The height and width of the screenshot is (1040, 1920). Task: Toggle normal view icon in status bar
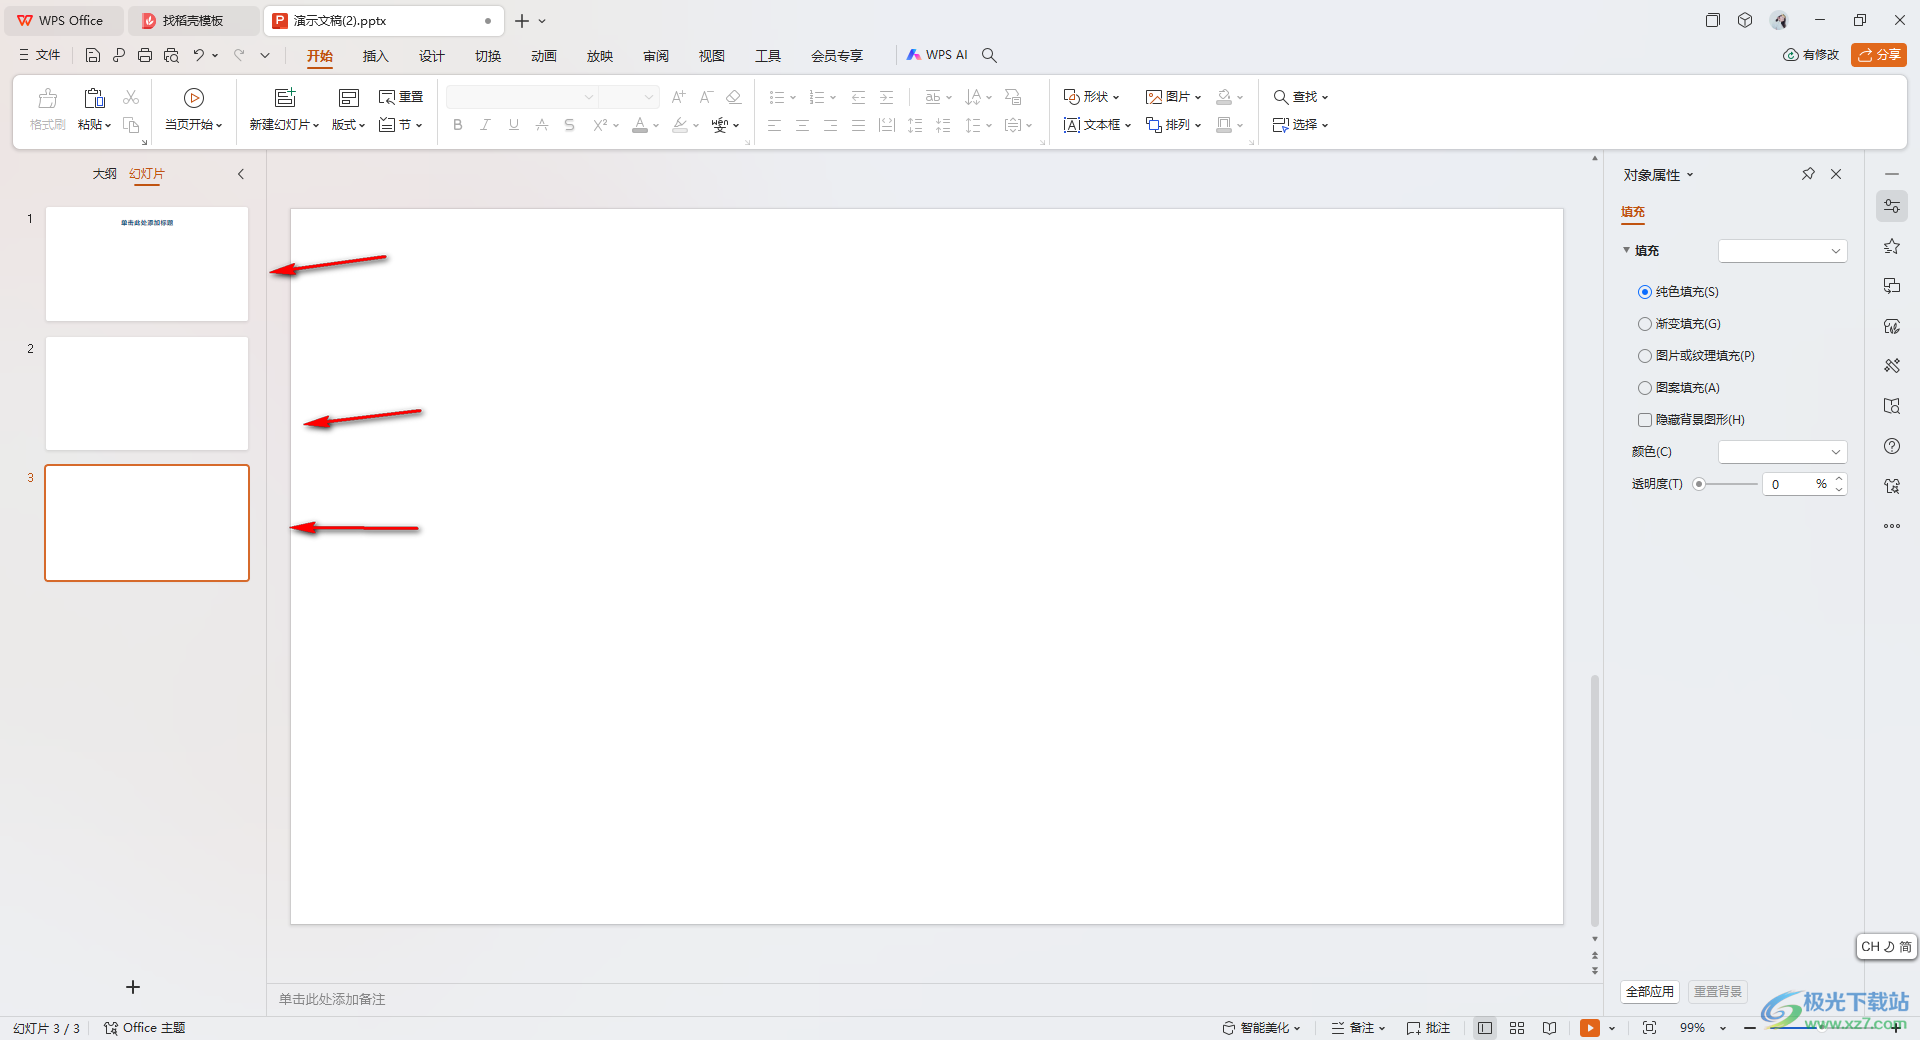pos(1485,1028)
